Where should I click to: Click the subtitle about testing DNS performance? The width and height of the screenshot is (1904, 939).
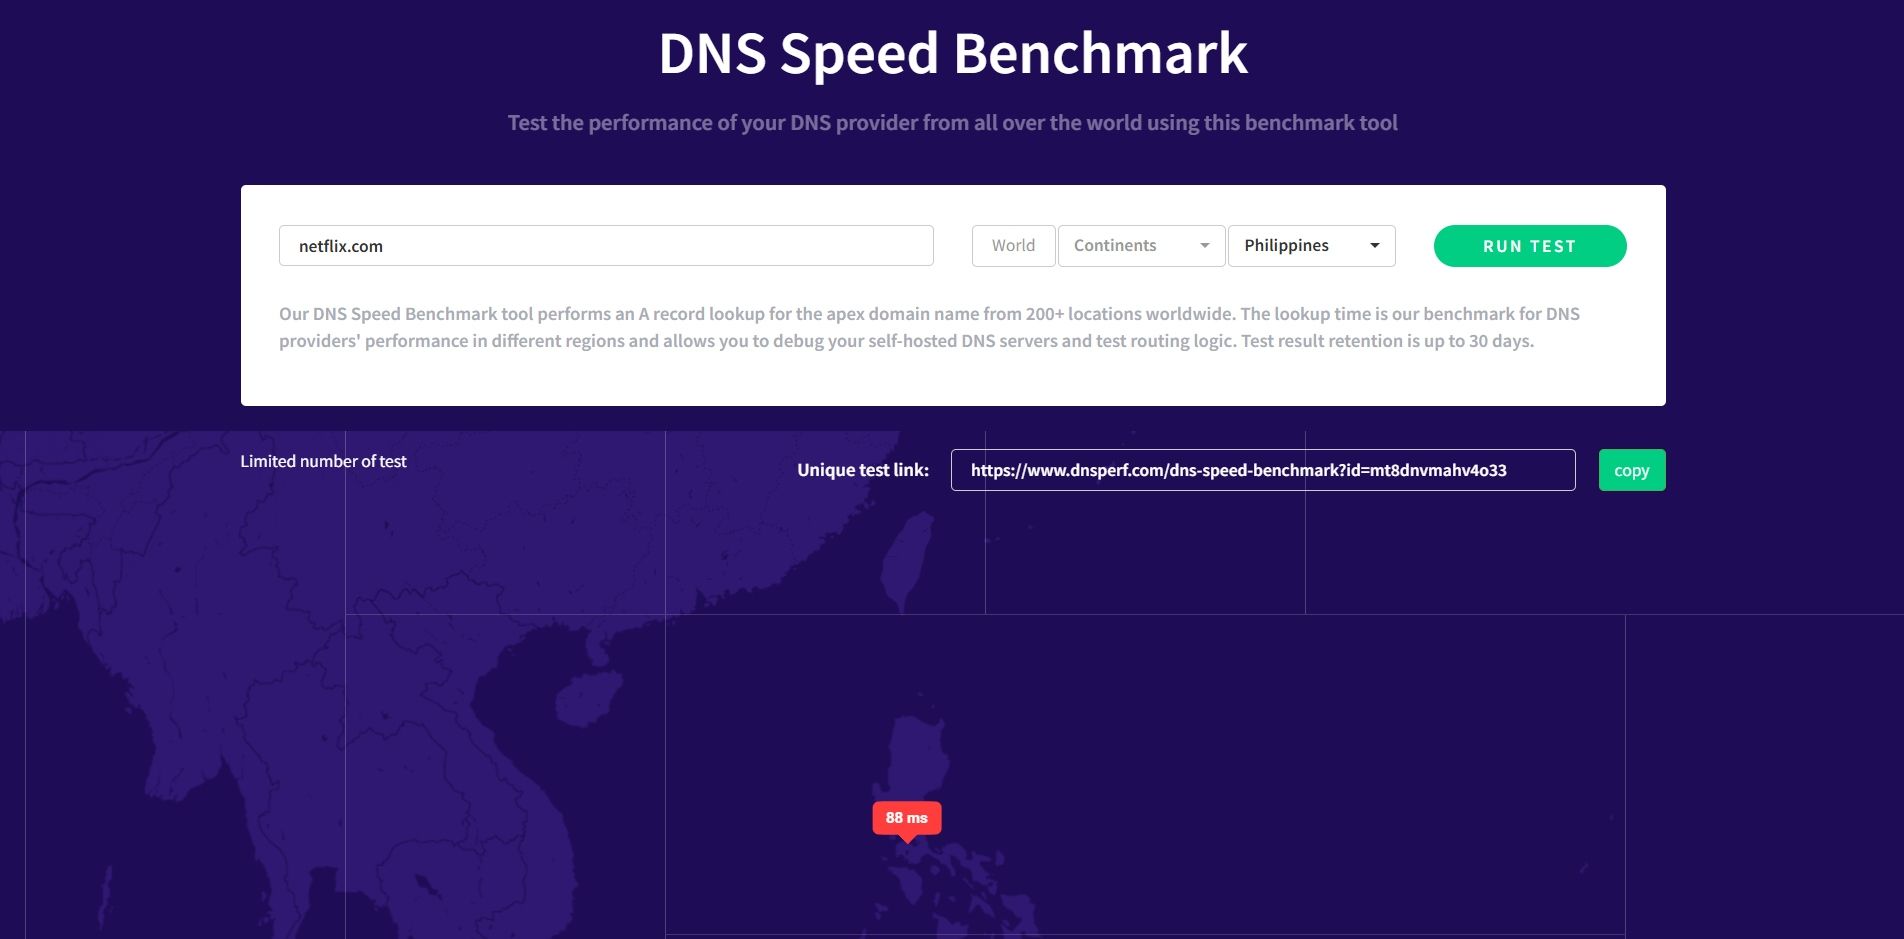point(952,123)
